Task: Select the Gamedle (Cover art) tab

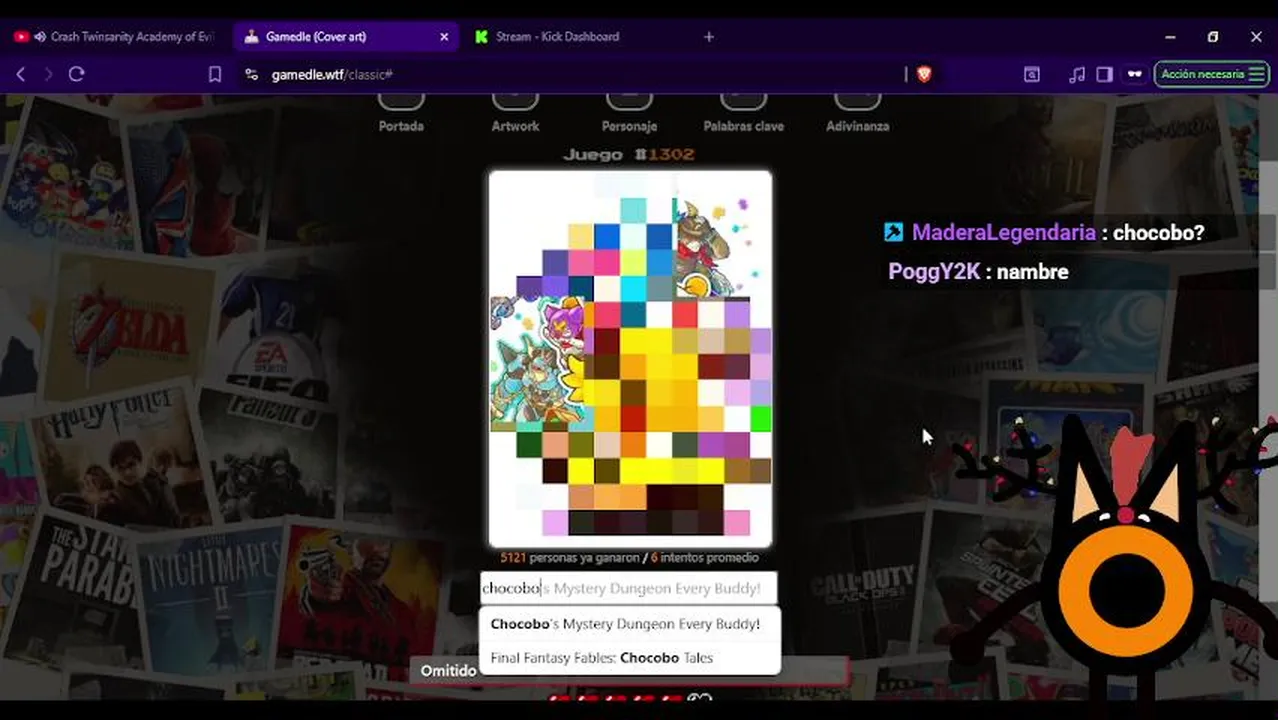Action: (x=346, y=37)
